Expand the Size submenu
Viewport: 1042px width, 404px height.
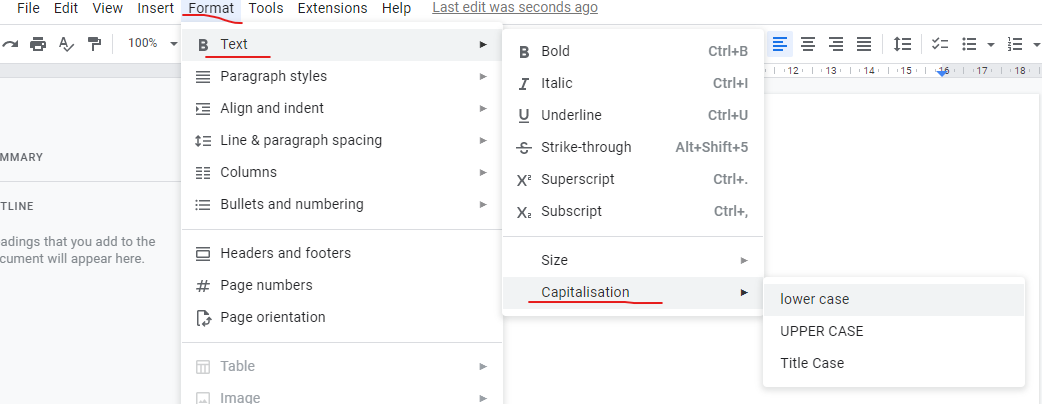[x=633, y=260]
